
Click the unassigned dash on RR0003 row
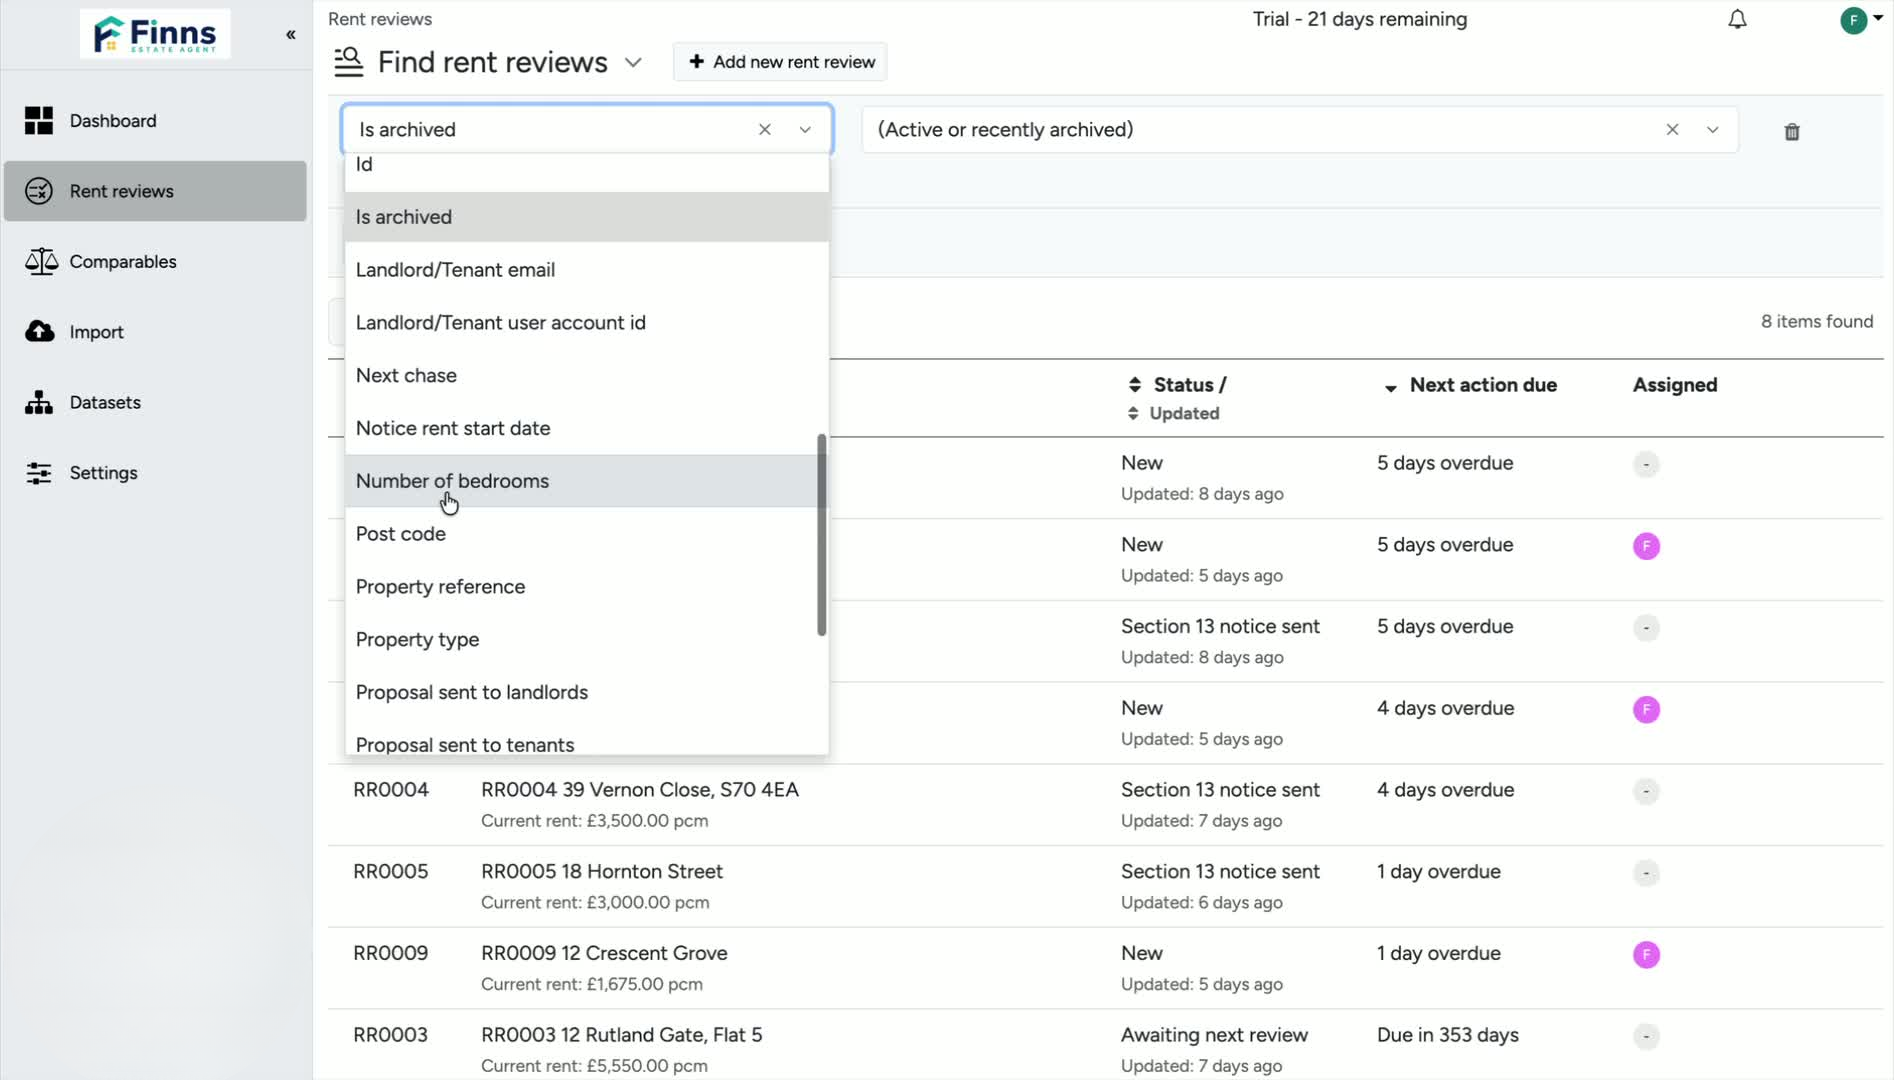(x=1647, y=1037)
